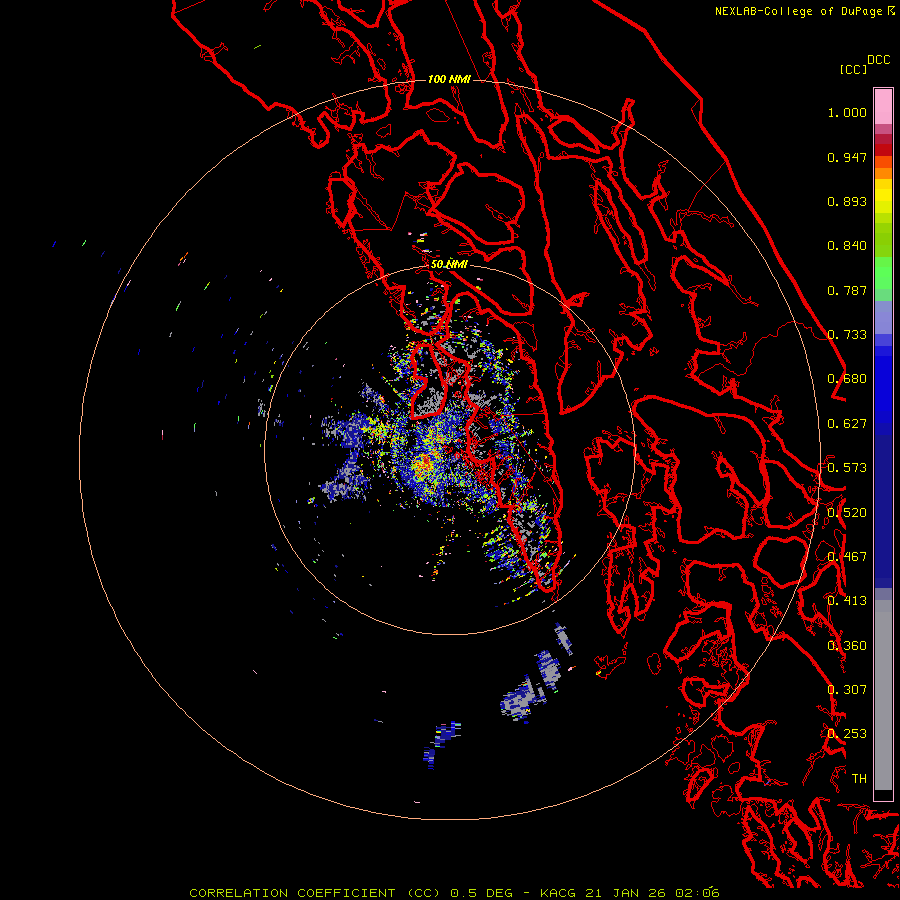Pick the light periwinkle swatch on the color bar
900x900 pixels.
[x=883, y=317]
